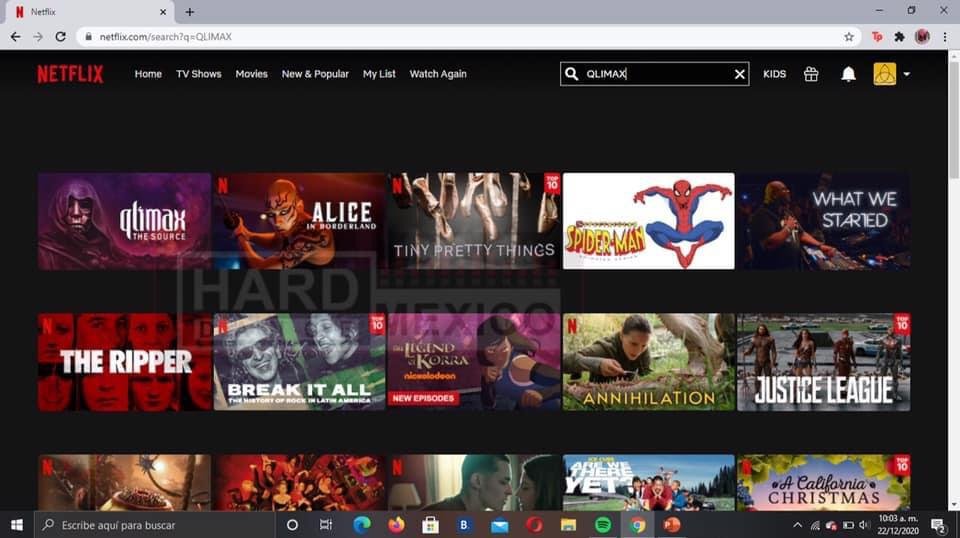Clear the QLIMAX search text
Viewport: 960px width, 538px height.
[740, 74]
